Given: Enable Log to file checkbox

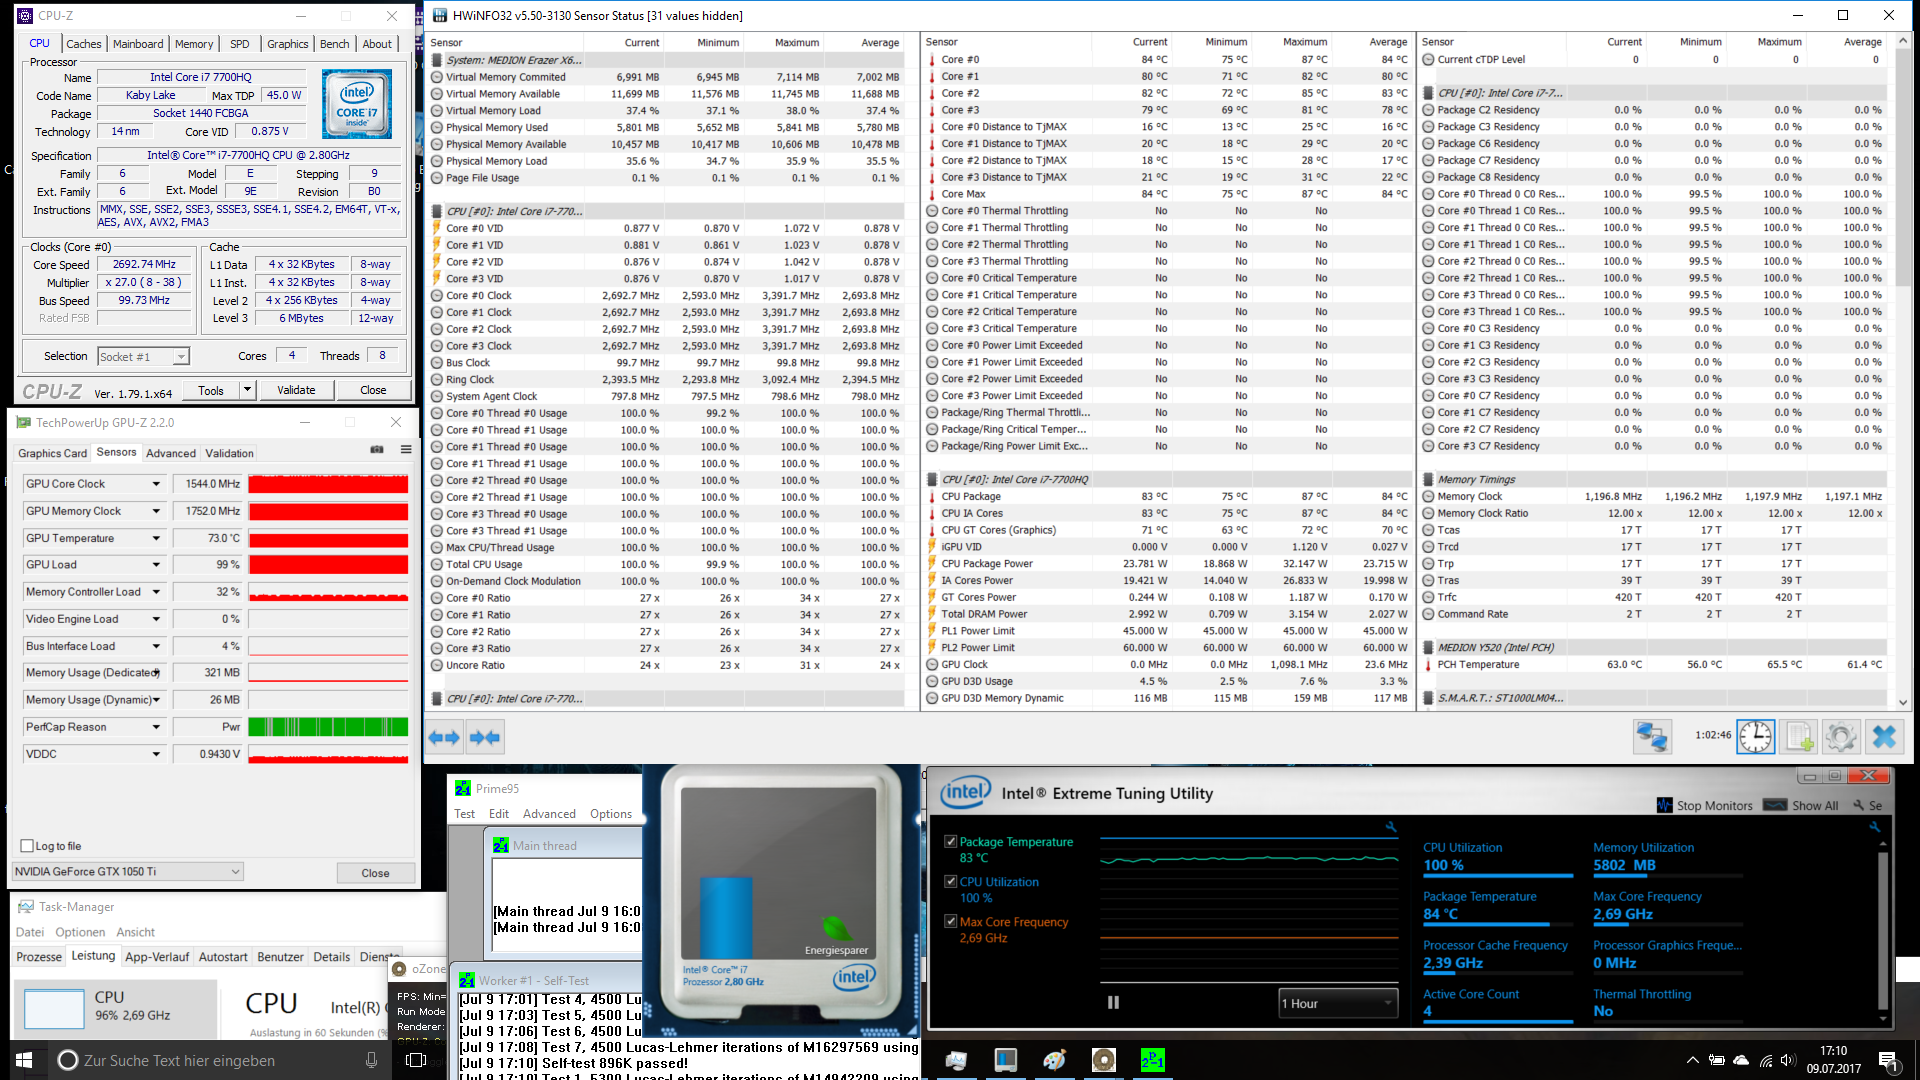Looking at the screenshot, I should point(27,846).
